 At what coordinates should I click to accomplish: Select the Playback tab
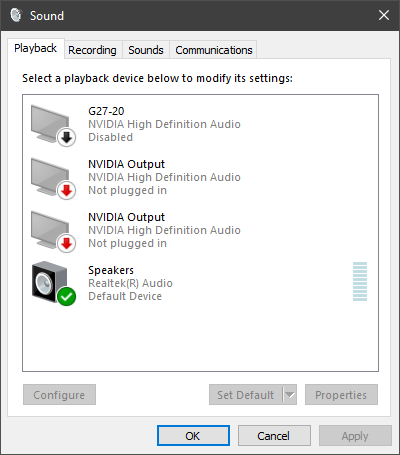coord(36,48)
